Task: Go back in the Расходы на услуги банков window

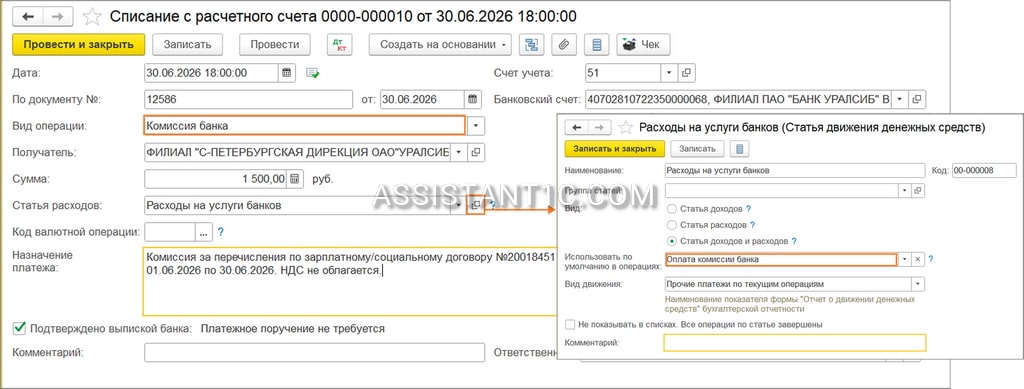Action: pos(577,127)
